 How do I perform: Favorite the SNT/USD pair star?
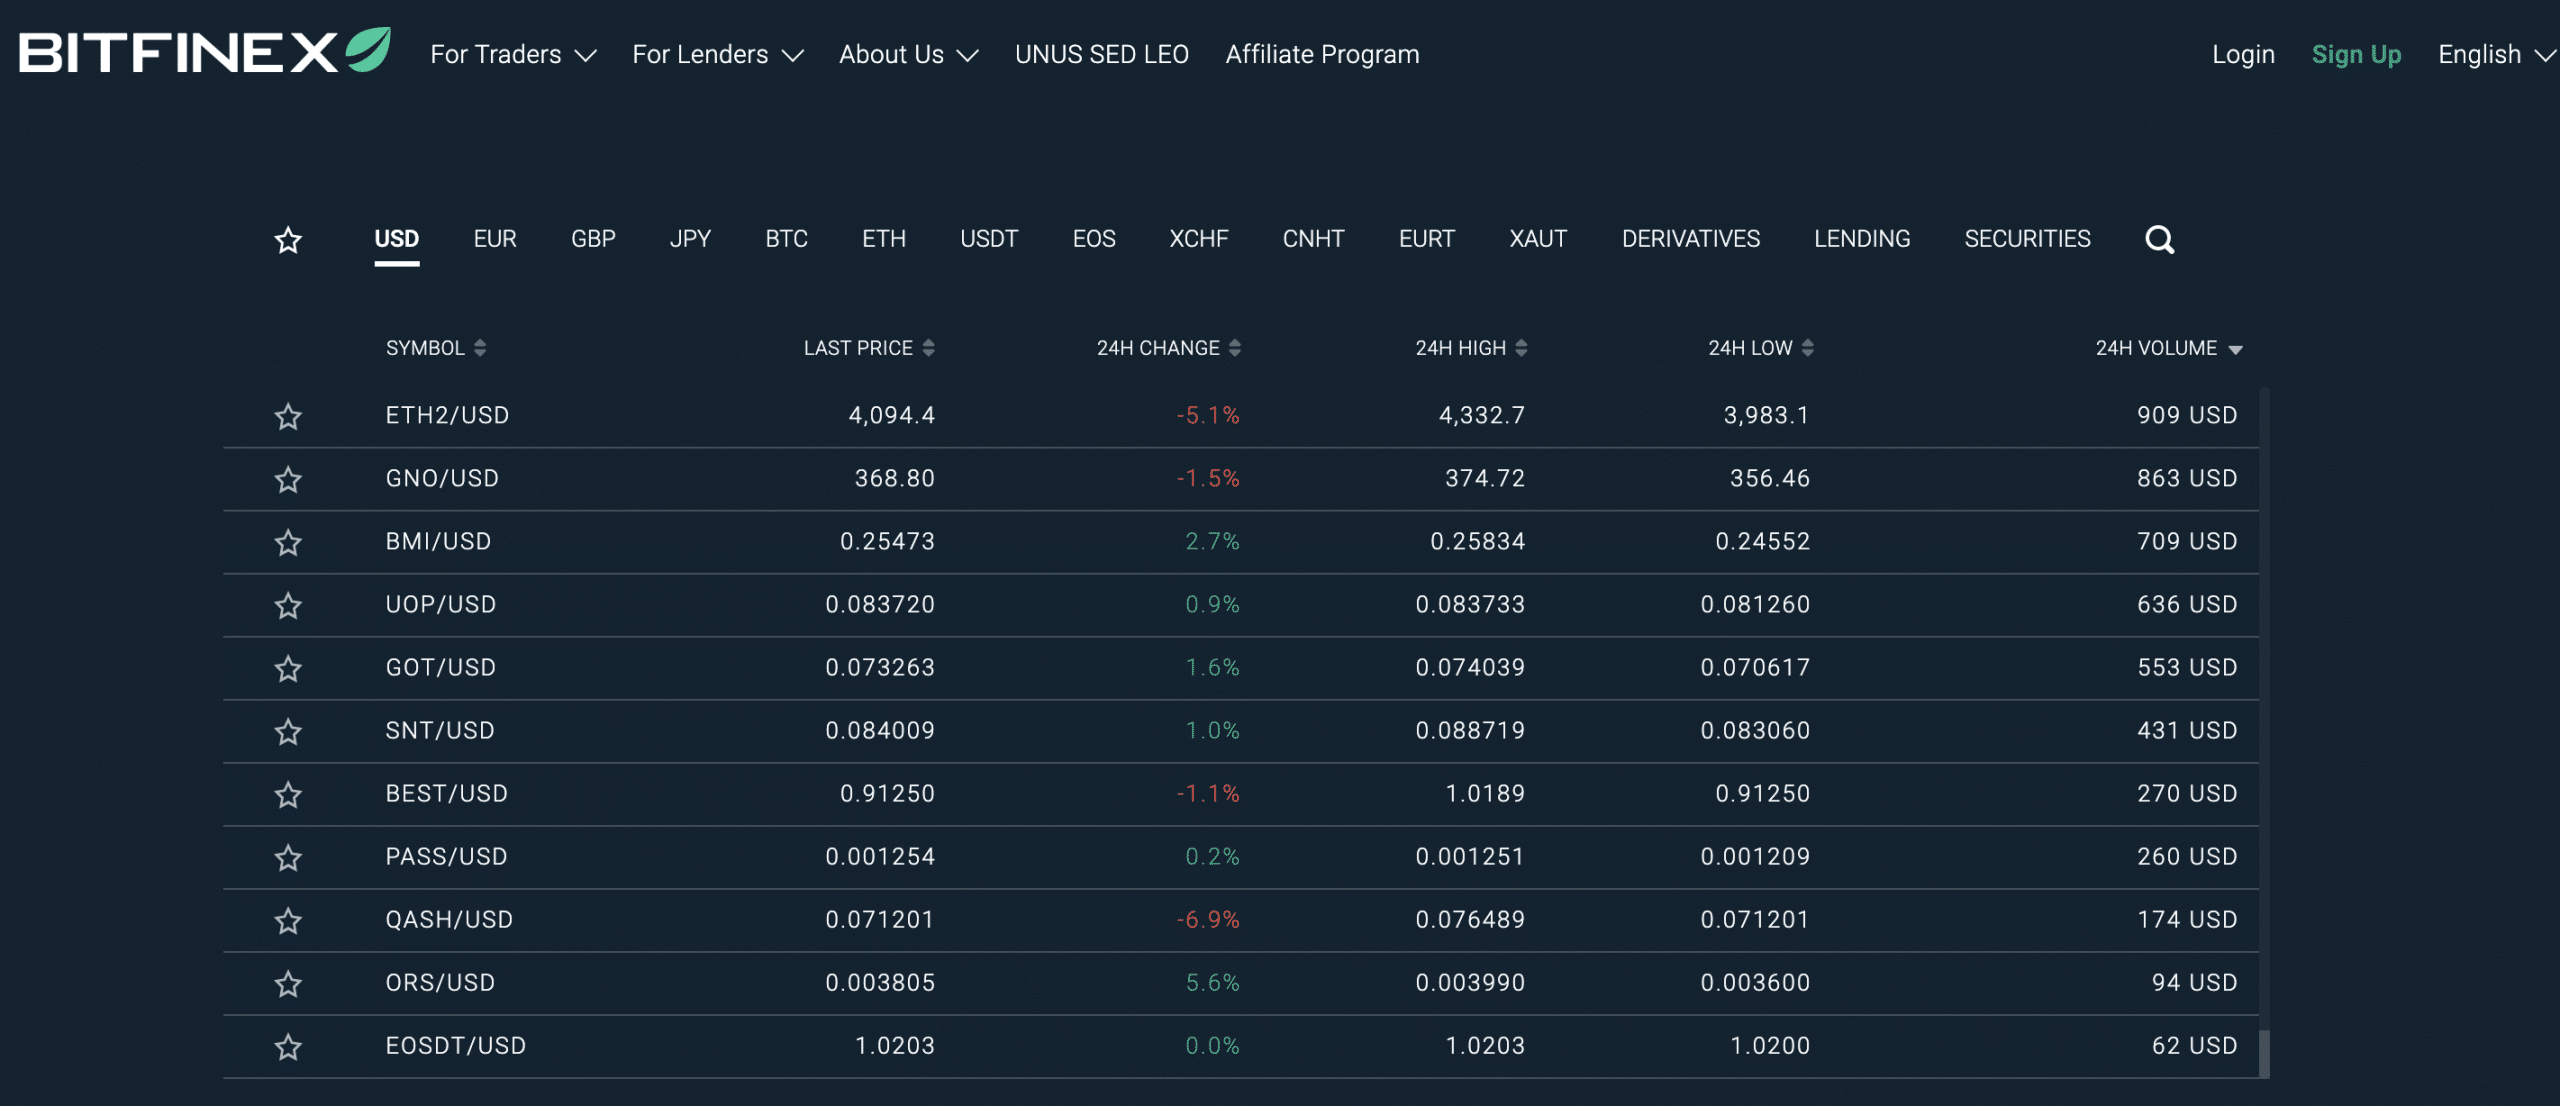[x=288, y=731]
